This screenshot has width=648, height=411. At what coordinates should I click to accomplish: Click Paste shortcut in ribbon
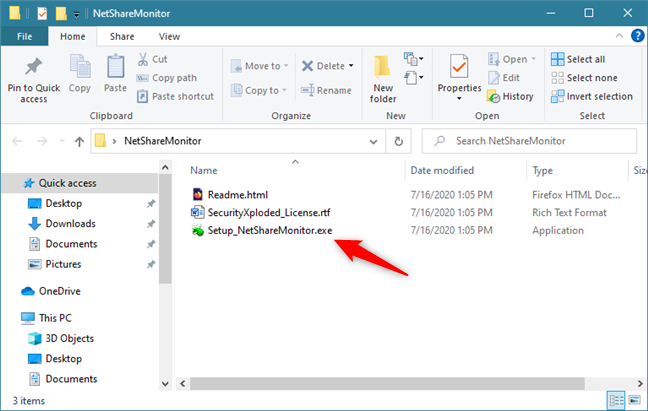[x=175, y=96]
